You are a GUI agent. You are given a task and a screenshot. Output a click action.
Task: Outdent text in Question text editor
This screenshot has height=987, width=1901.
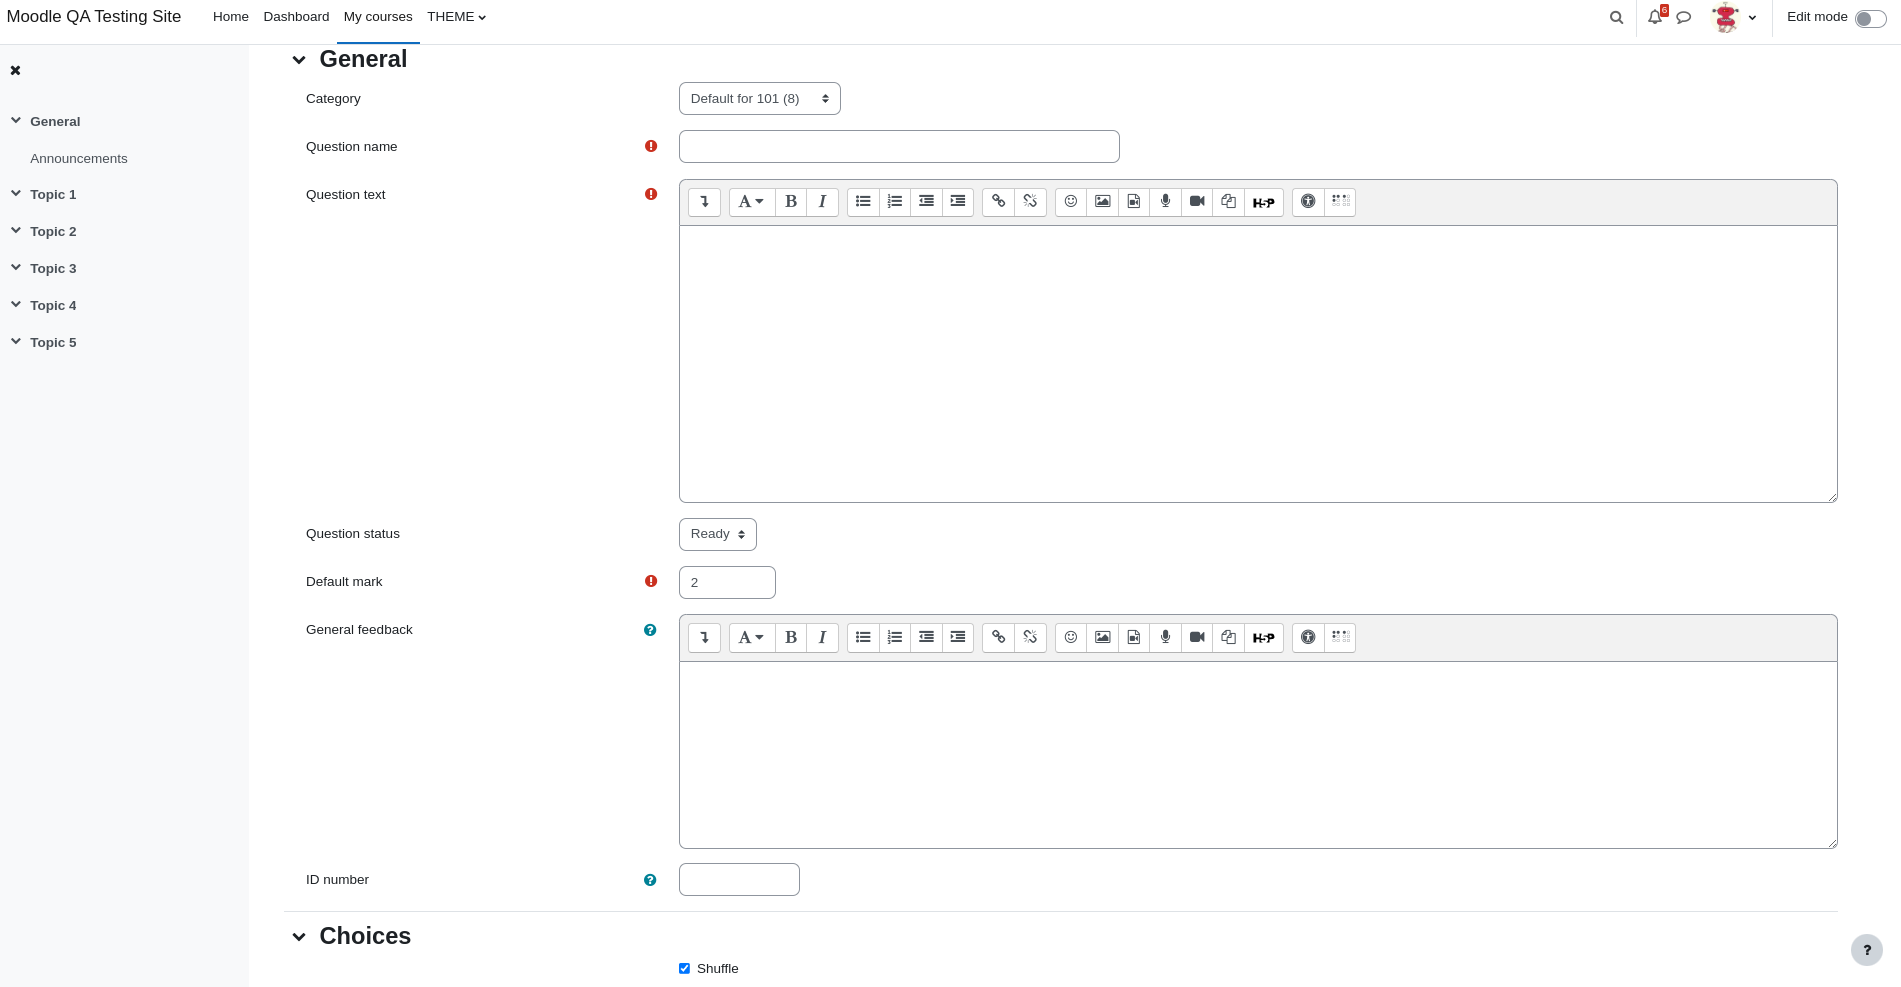926,202
